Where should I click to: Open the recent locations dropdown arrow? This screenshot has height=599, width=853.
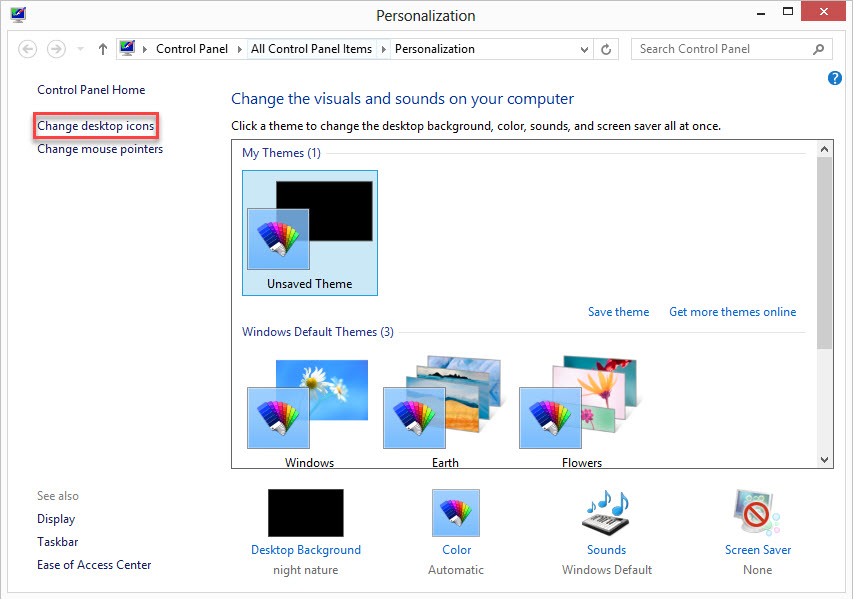[x=81, y=49]
